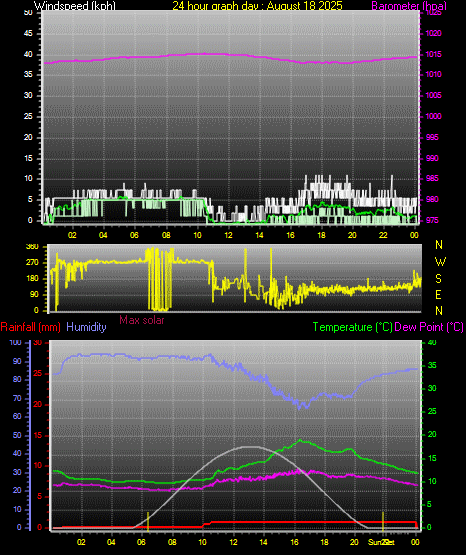
Task: Click the 1015 barometer scale value
Action: [433, 54]
